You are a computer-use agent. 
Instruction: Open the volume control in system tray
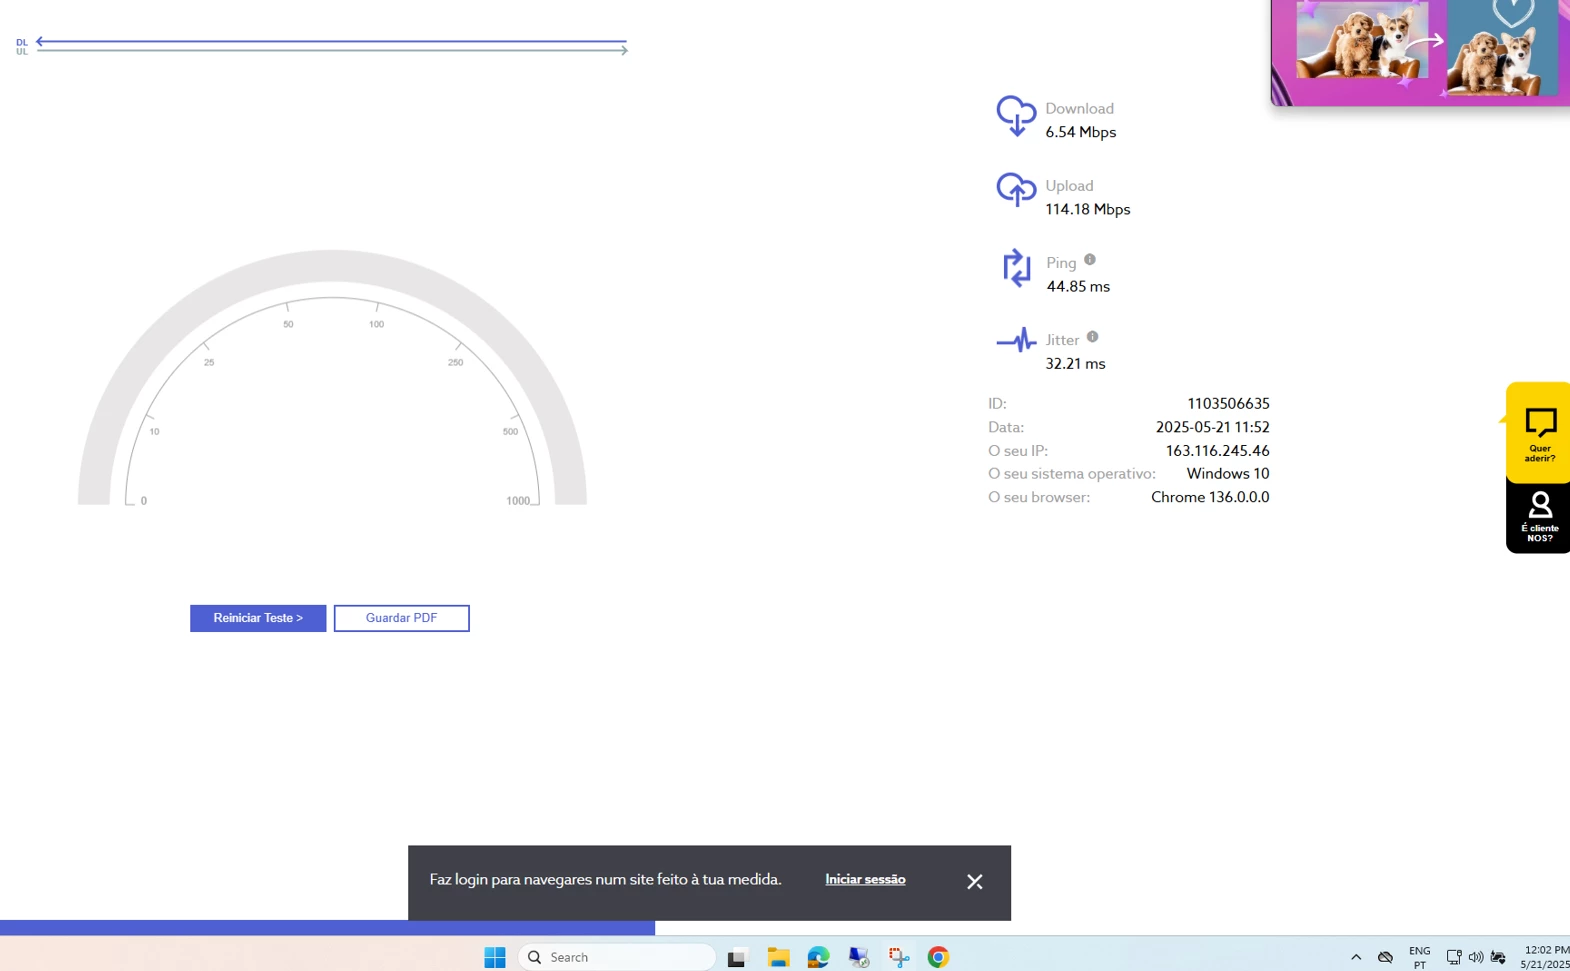point(1476,957)
